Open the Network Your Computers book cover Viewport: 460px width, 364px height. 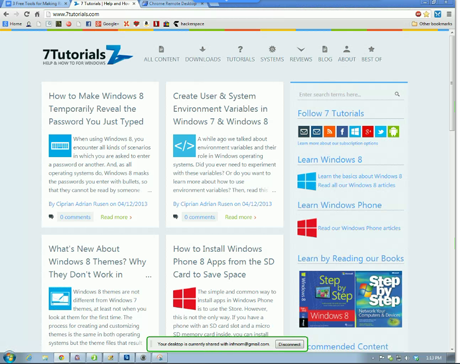379,299
